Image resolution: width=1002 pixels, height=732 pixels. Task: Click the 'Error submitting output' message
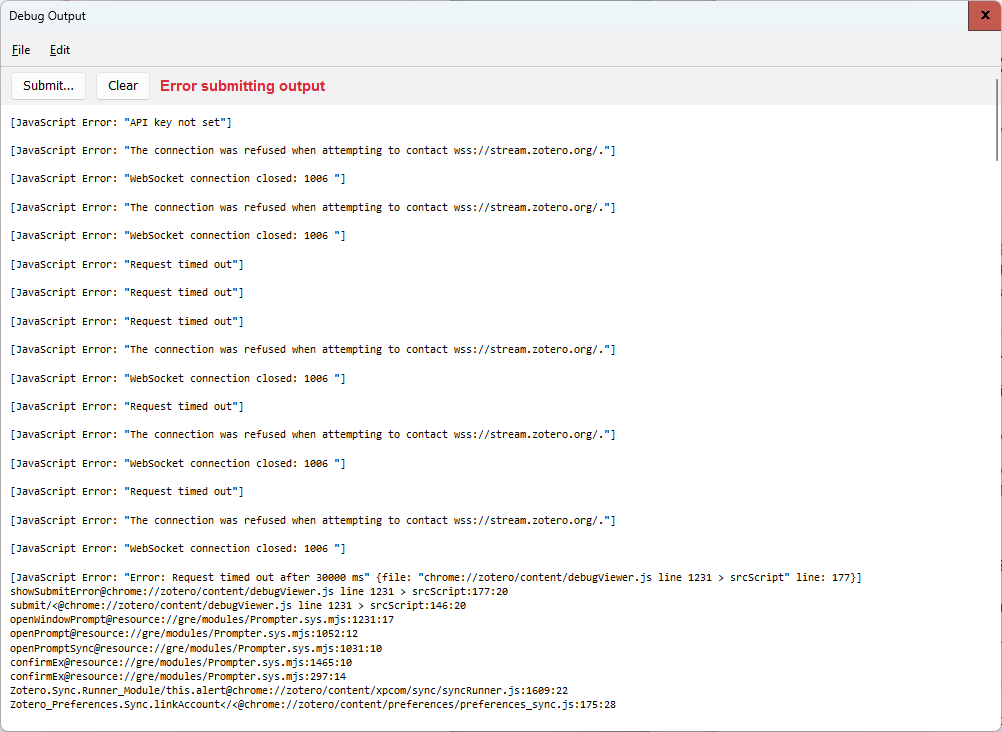(x=242, y=86)
